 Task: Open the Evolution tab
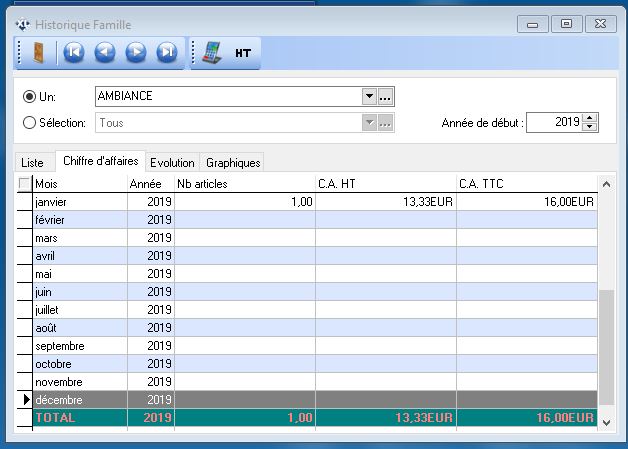point(172,162)
